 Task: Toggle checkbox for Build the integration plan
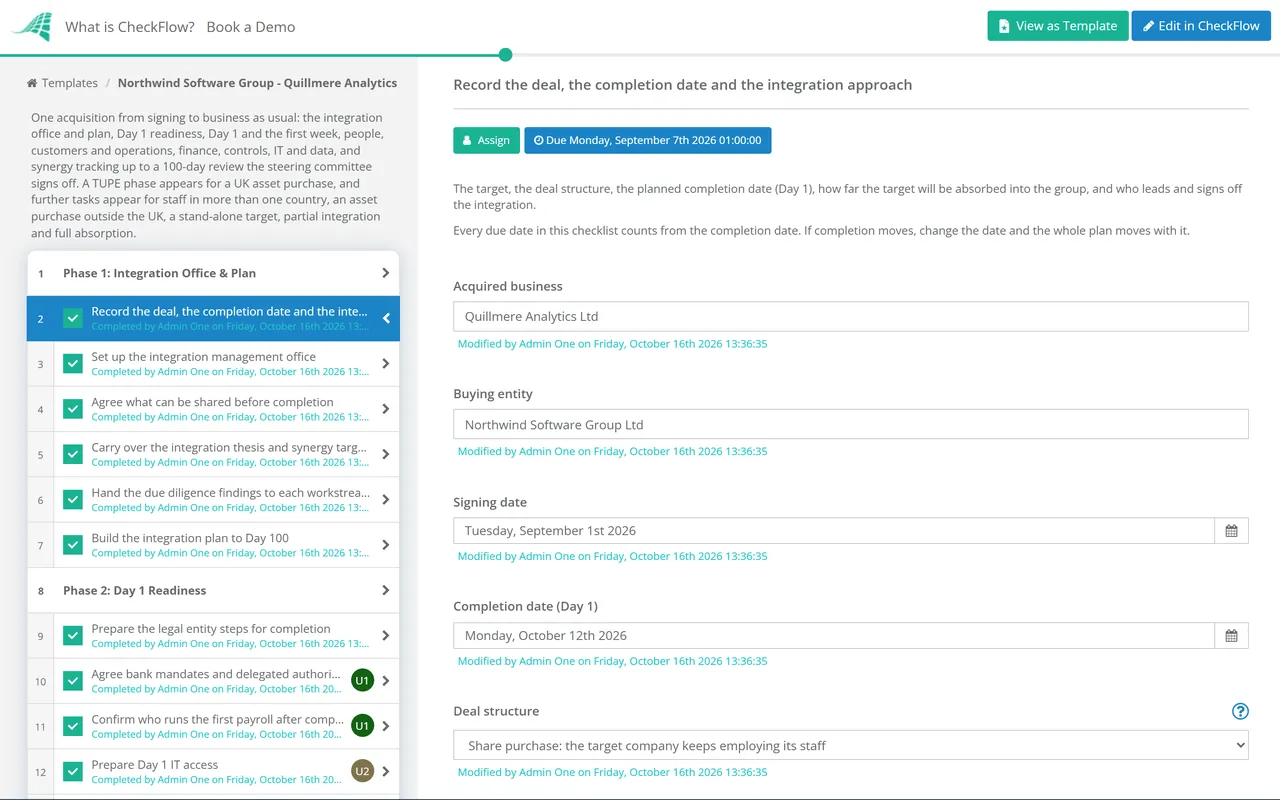[73, 545]
